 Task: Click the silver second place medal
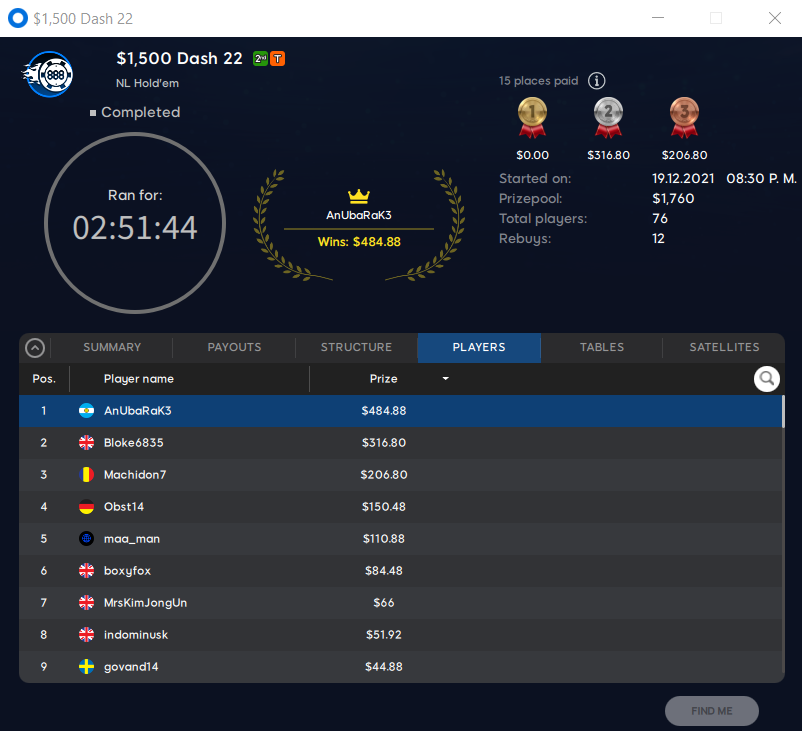coord(608,118)
